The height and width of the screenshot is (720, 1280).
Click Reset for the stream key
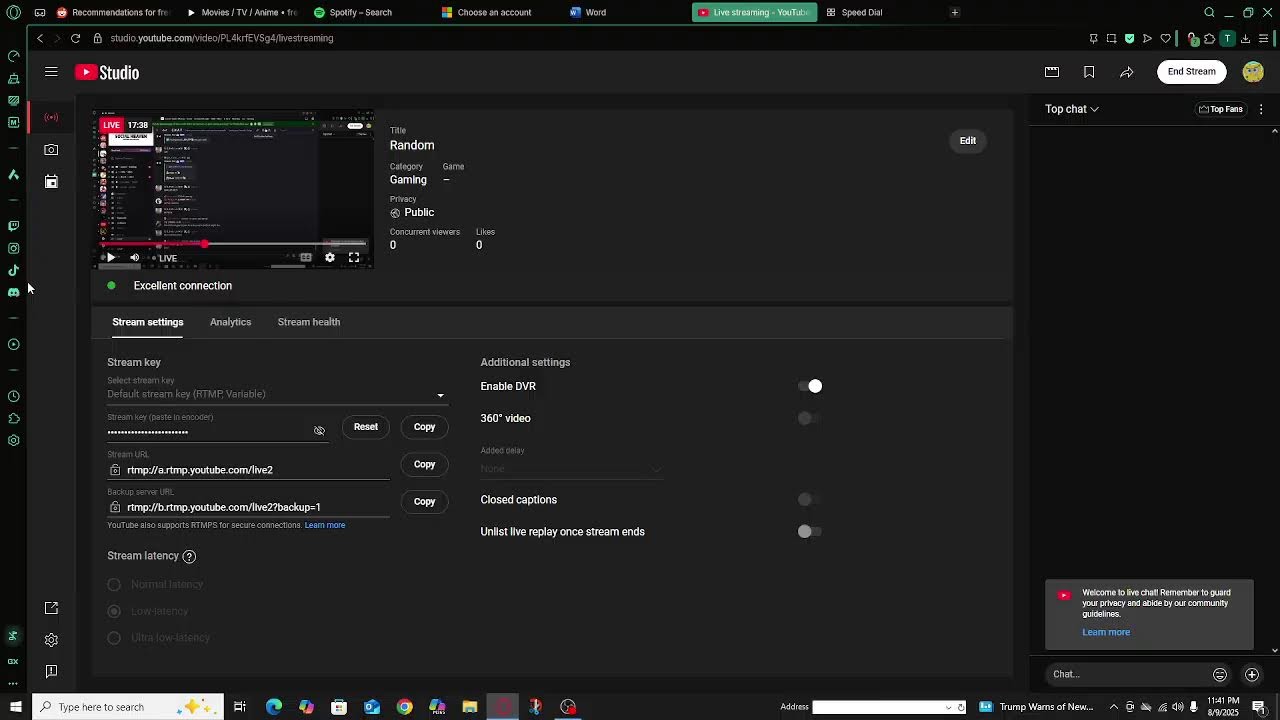click(x=366, y=427)
